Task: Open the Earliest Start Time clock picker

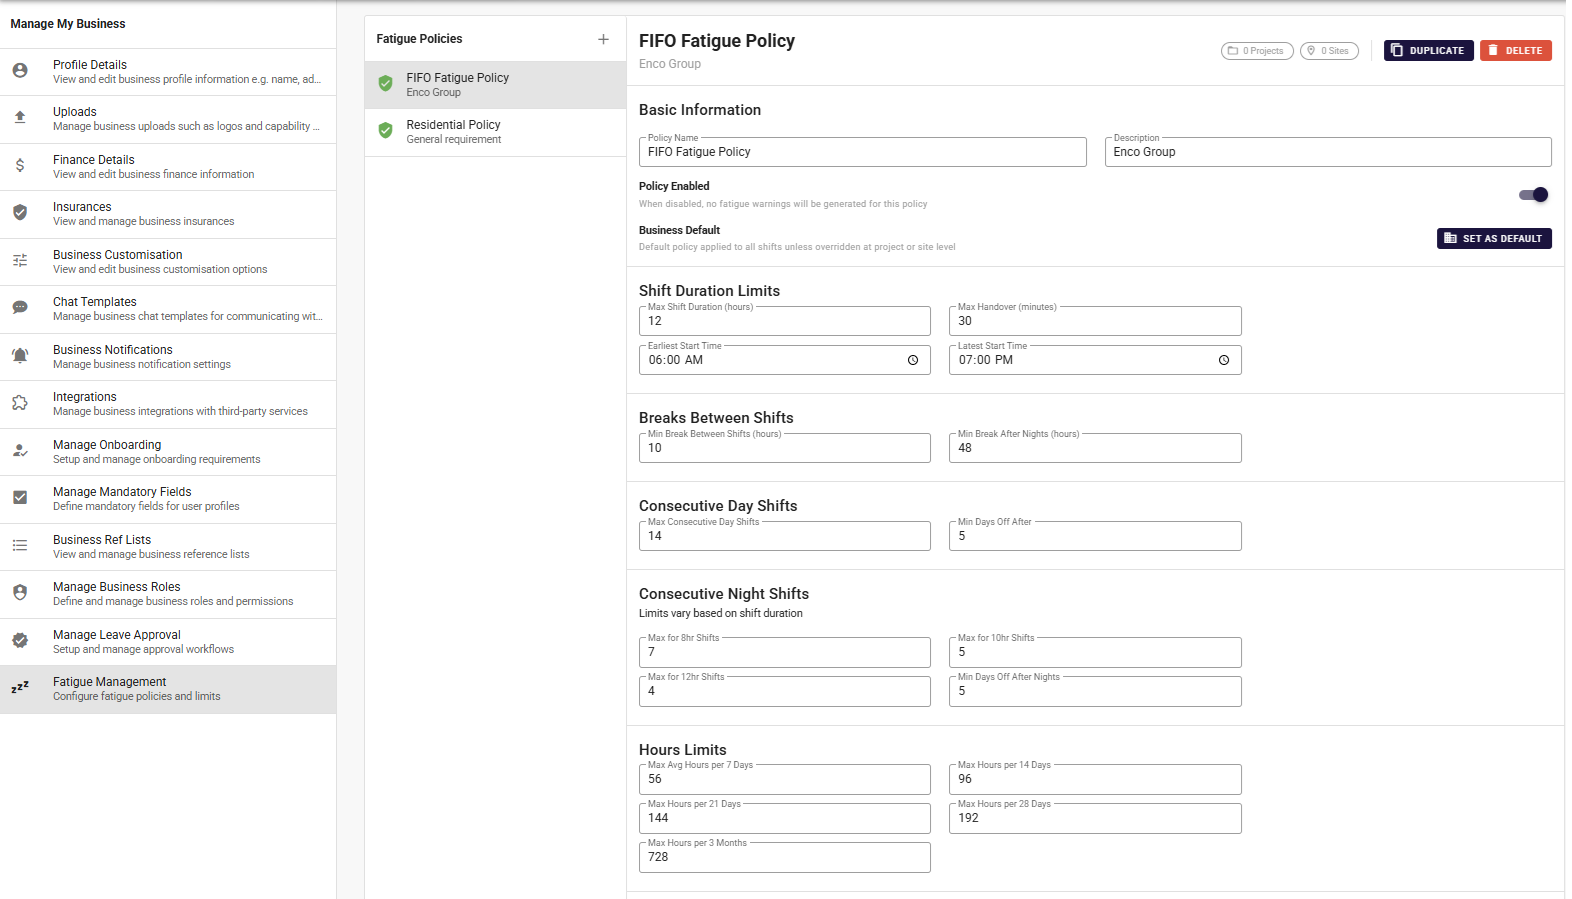Action: 913,360
